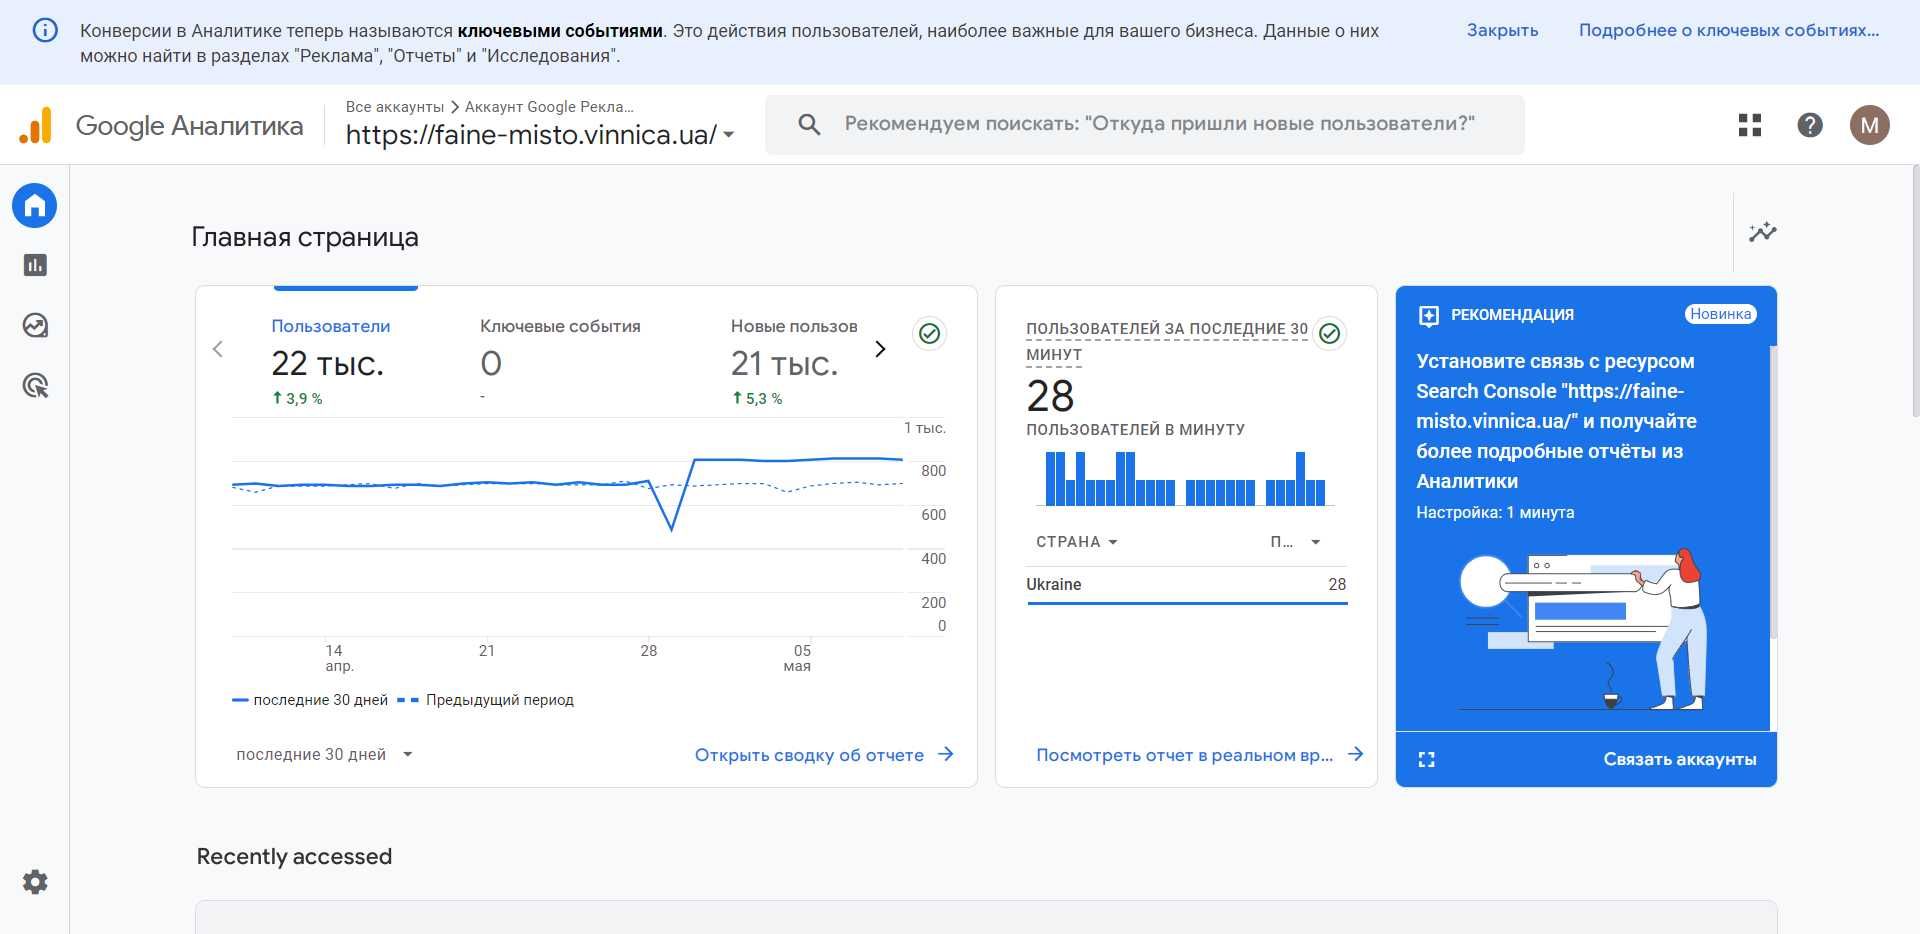Click the users per minute bar chart
This screenshot has height=934, width=1920.
point(1185,478)
